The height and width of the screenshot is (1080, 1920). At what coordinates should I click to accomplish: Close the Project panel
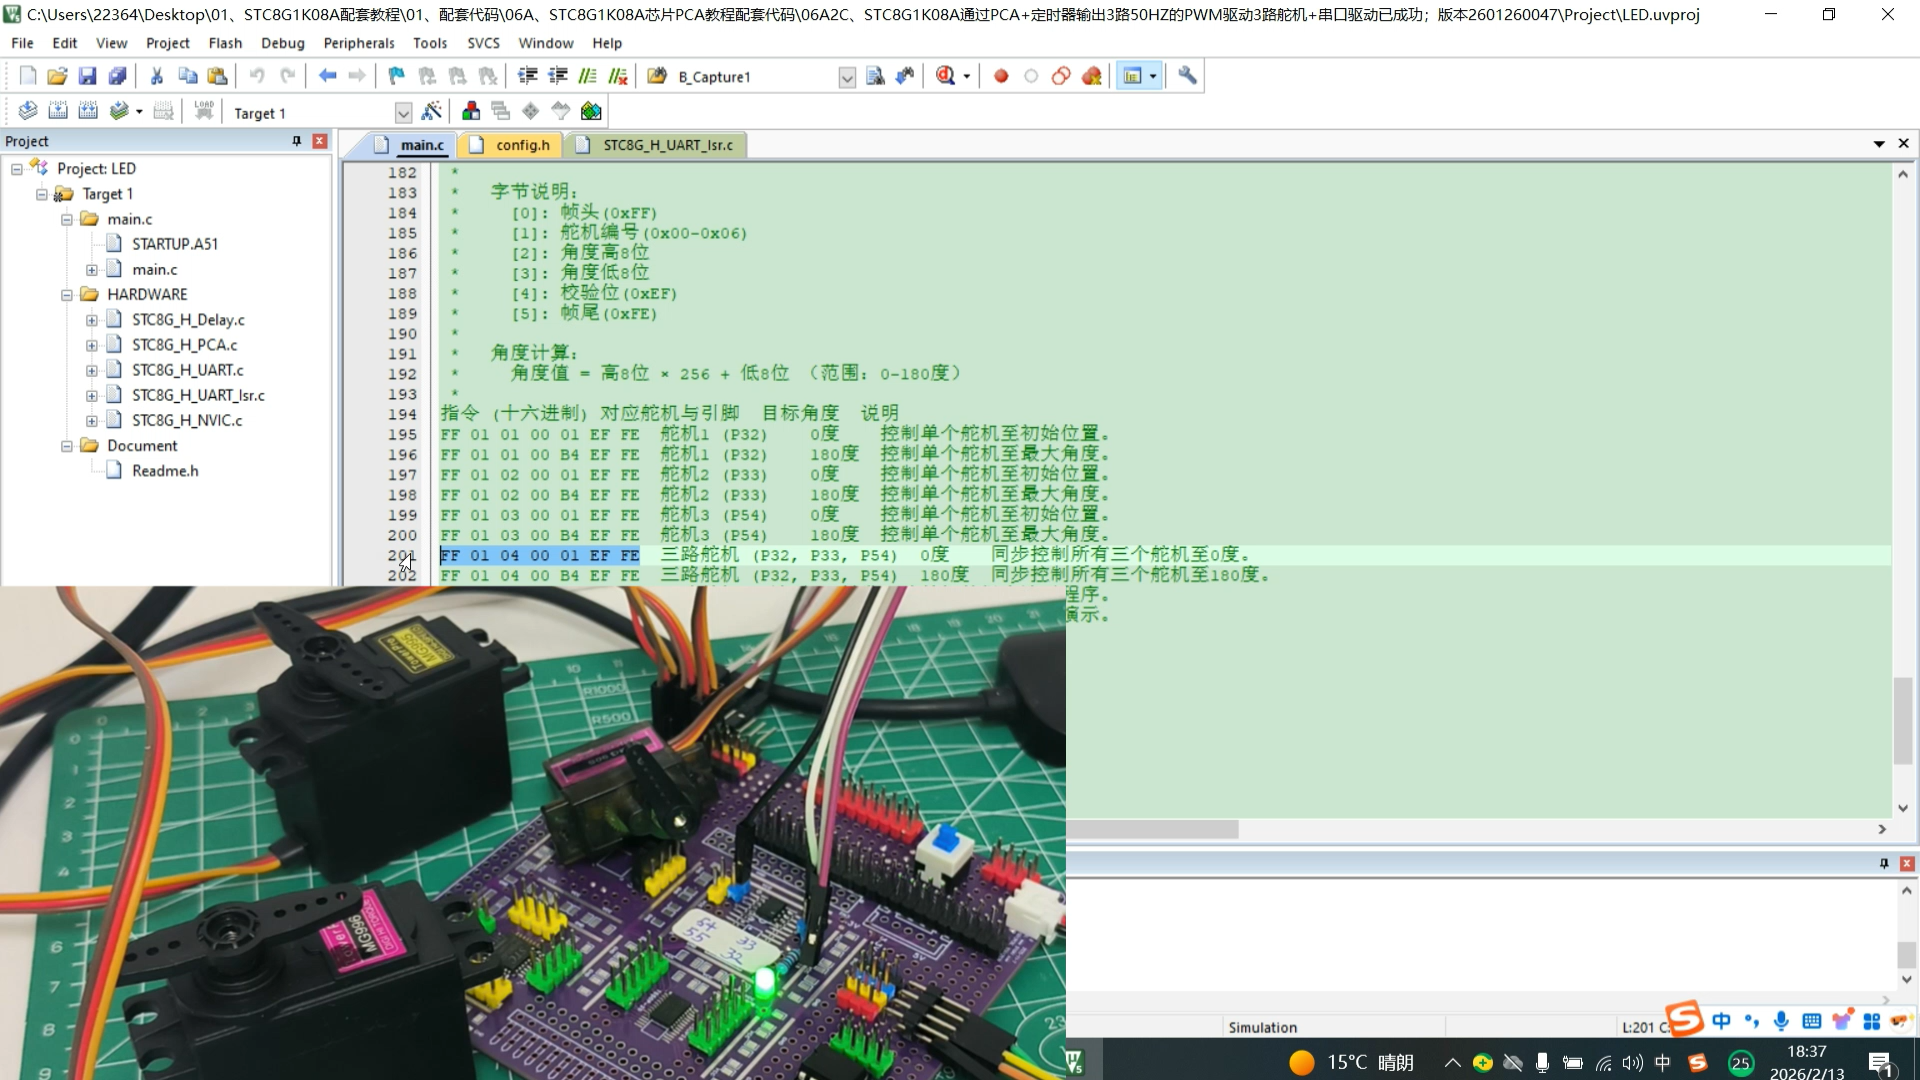tap(320, 141)
